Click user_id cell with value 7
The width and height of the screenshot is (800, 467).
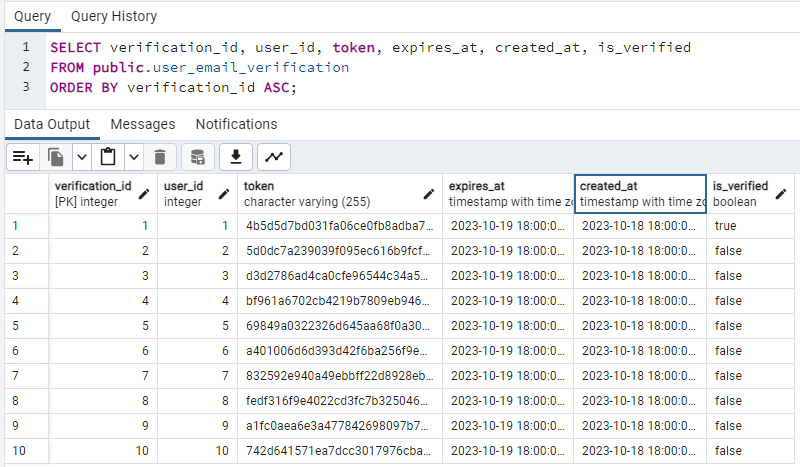tap(197, 376)
